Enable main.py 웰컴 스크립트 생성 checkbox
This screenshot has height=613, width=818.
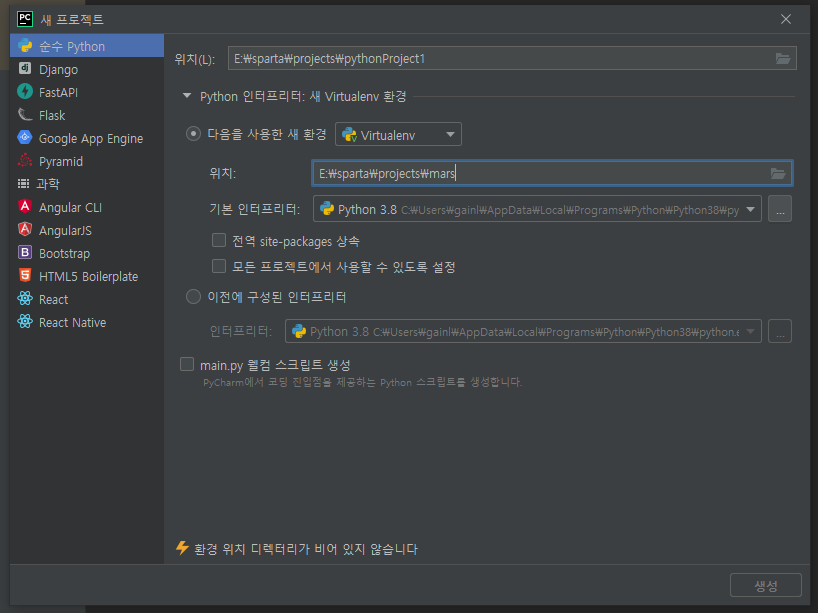187,364
